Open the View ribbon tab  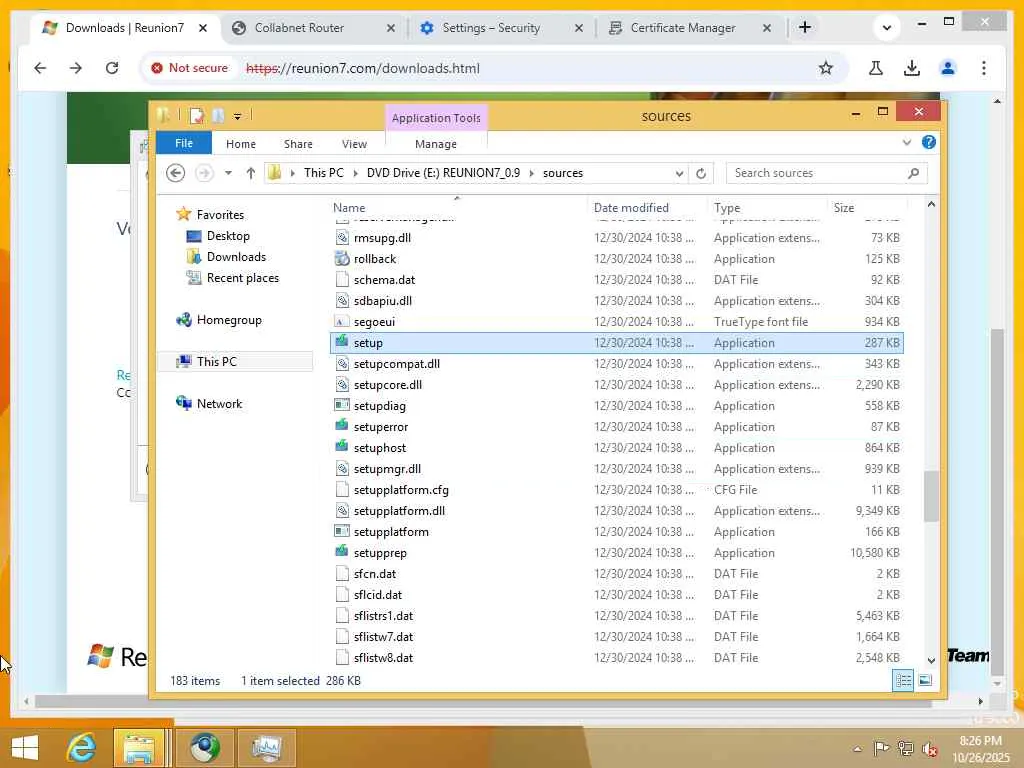354,144
